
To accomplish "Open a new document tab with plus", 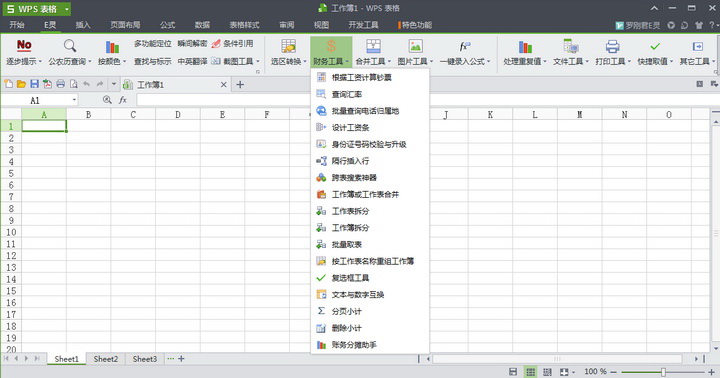I will point(240,84).
